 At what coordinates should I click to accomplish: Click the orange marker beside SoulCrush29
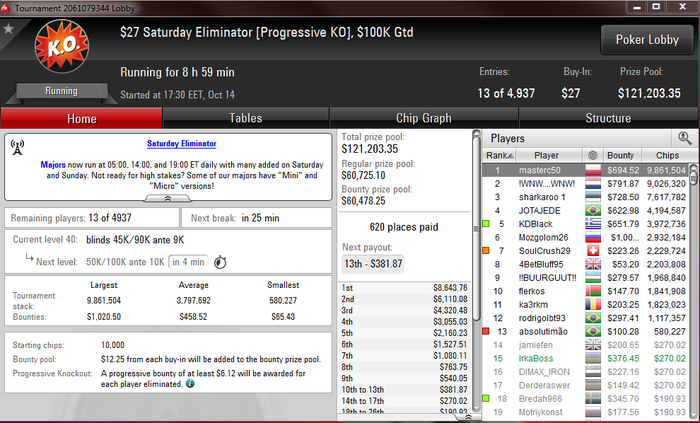[486, 250]
